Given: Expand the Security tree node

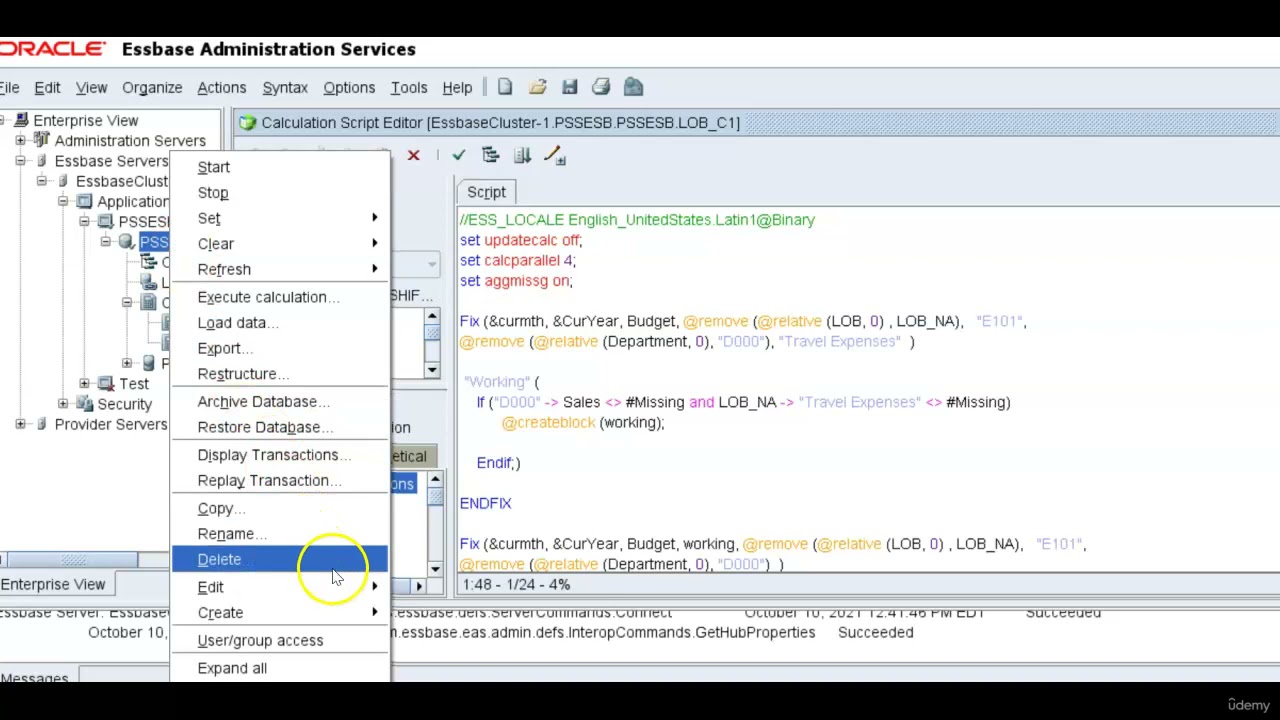Looking at the screenshot, I should (x=63, y=404).
